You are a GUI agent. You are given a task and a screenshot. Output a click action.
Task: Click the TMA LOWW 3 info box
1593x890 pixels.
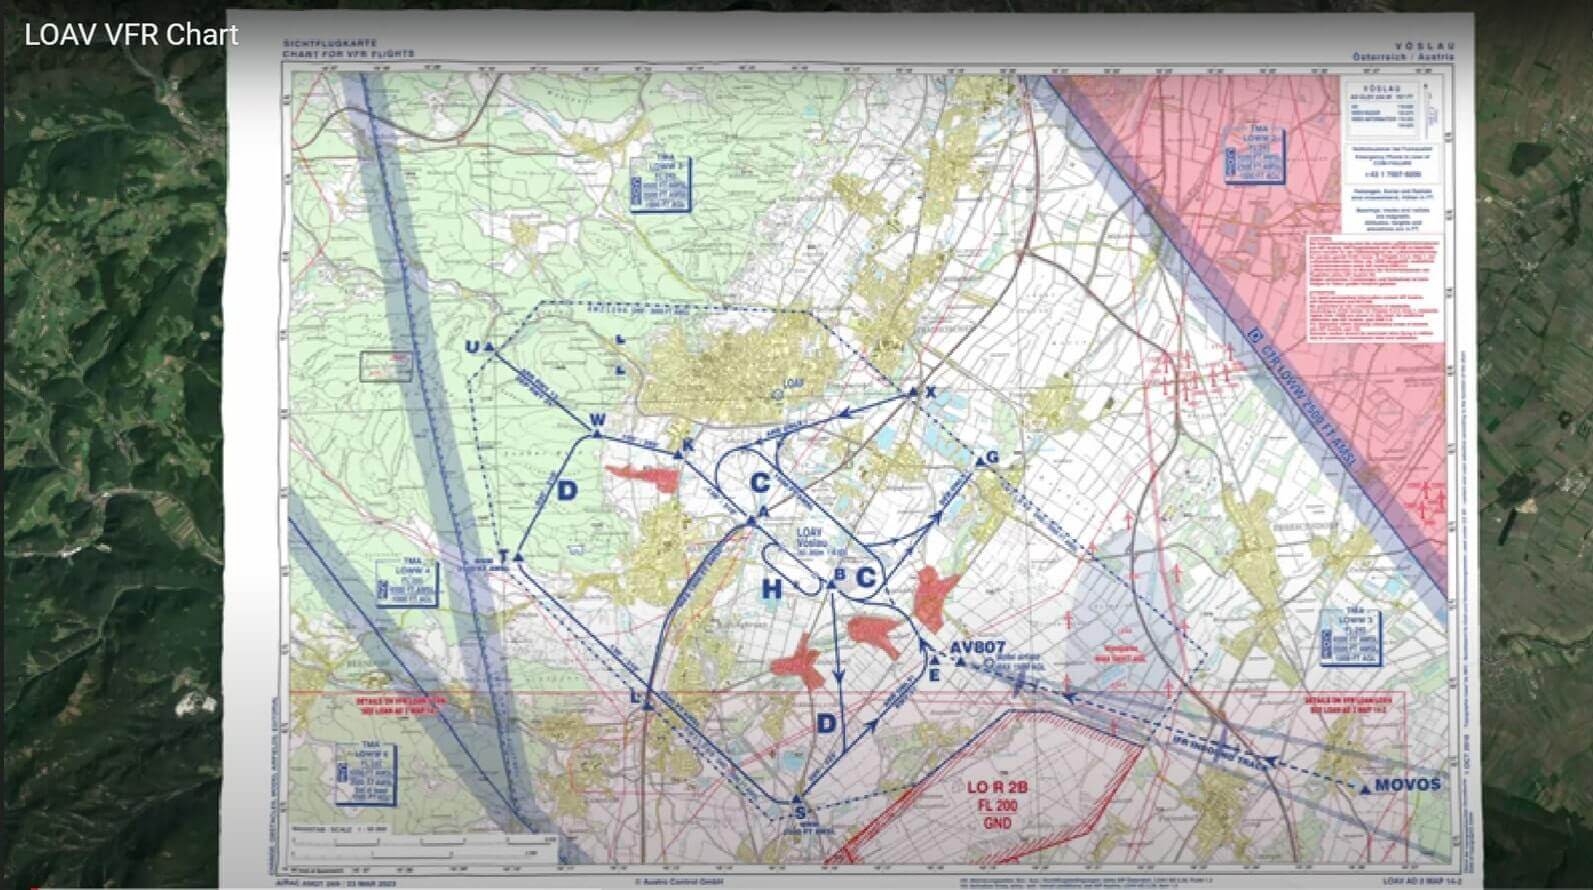tap(1350, 636)
